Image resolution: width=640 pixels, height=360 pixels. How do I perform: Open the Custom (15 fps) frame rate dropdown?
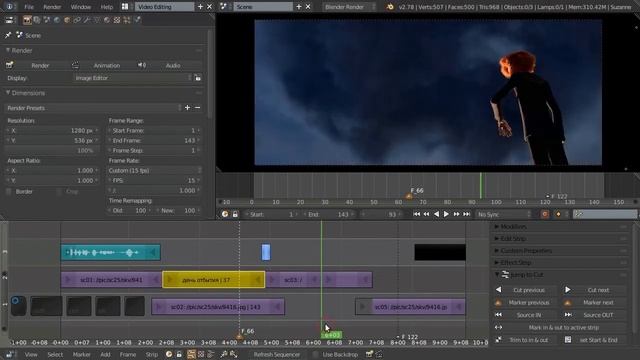(x=155, y=170)
